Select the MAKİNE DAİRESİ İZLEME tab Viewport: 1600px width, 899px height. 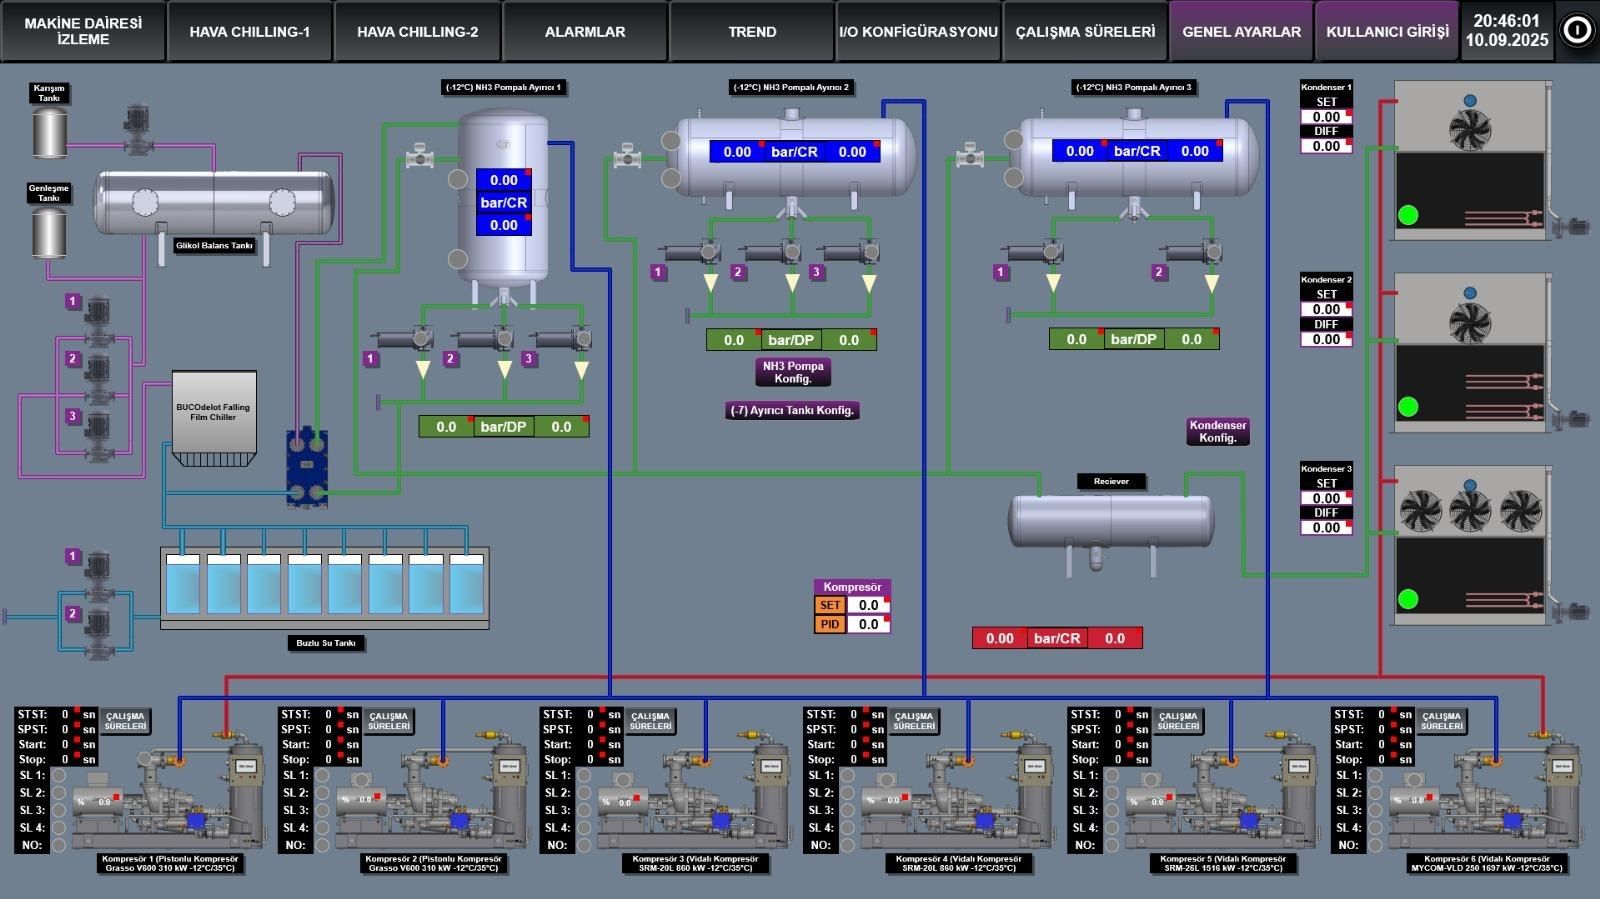[83, 31]
